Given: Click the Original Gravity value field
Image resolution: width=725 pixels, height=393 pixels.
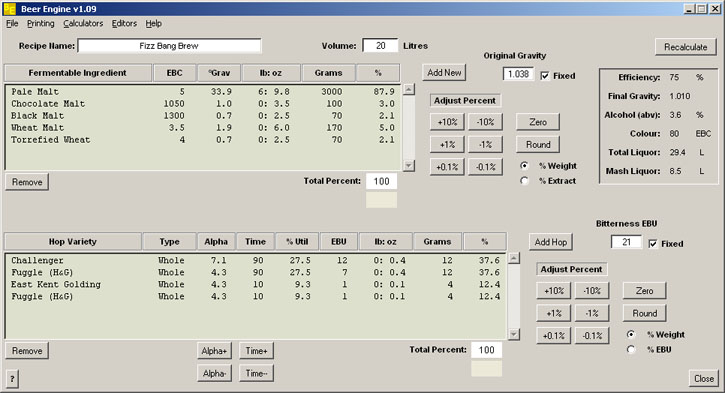Looking at the screenshot, I should (x=518, y=74).
